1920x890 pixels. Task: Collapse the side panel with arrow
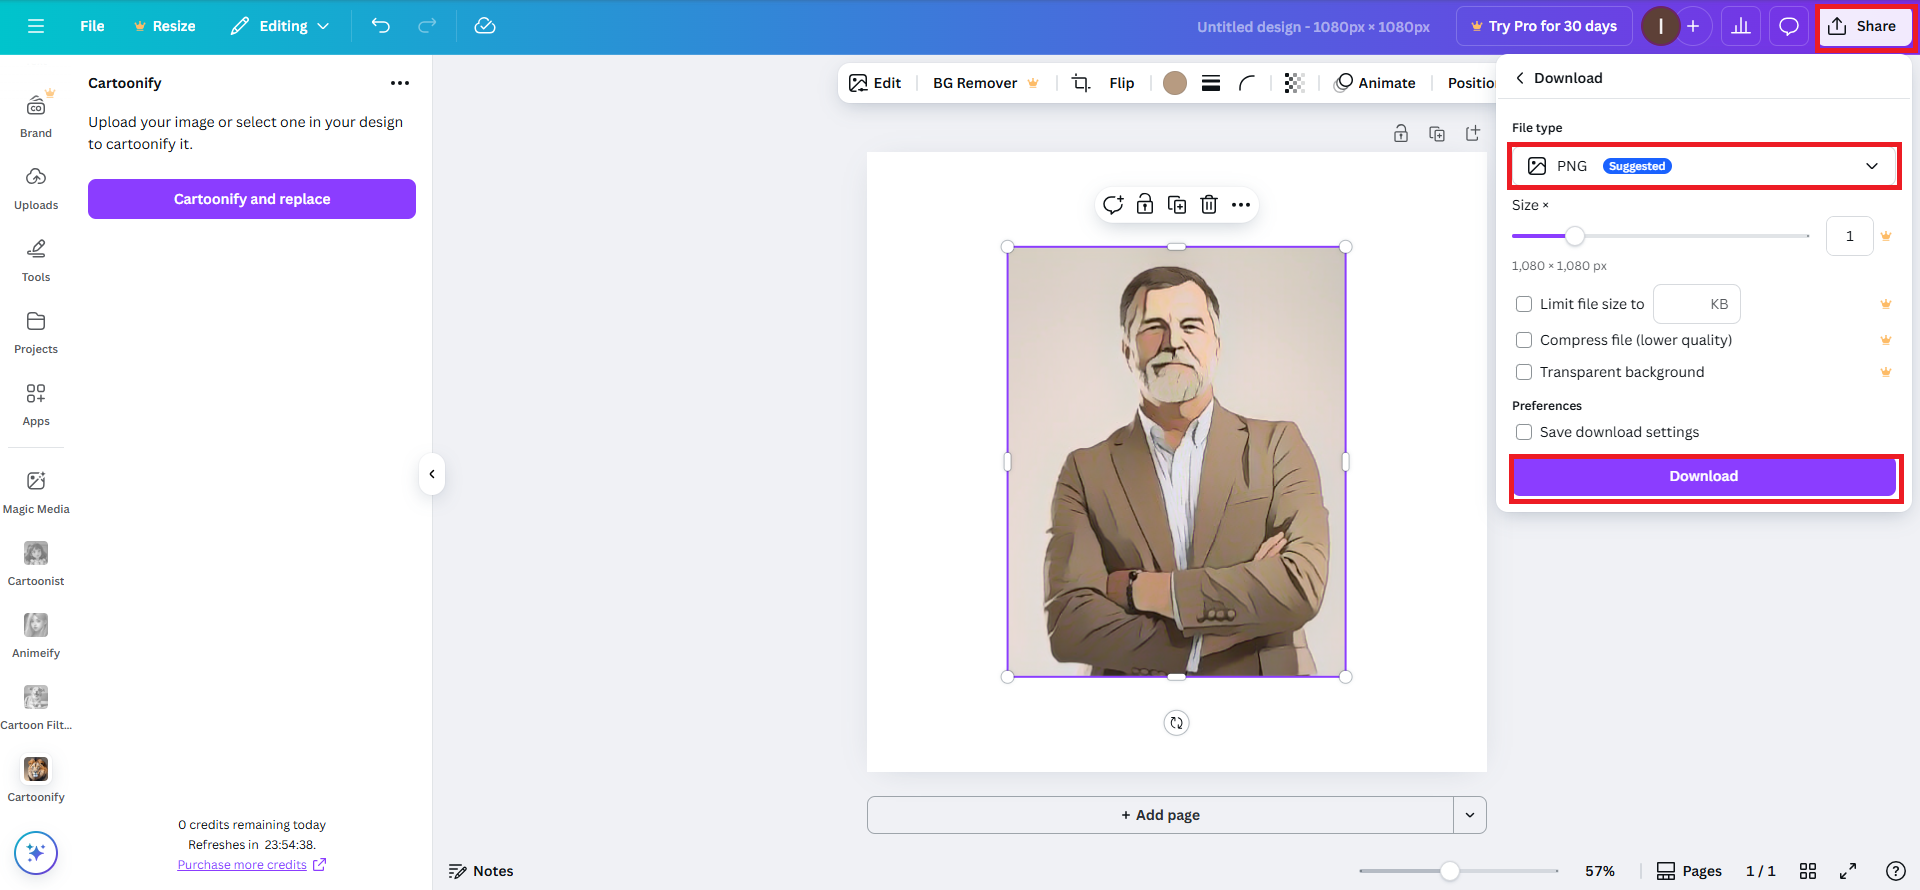click(x=432, y=474)
